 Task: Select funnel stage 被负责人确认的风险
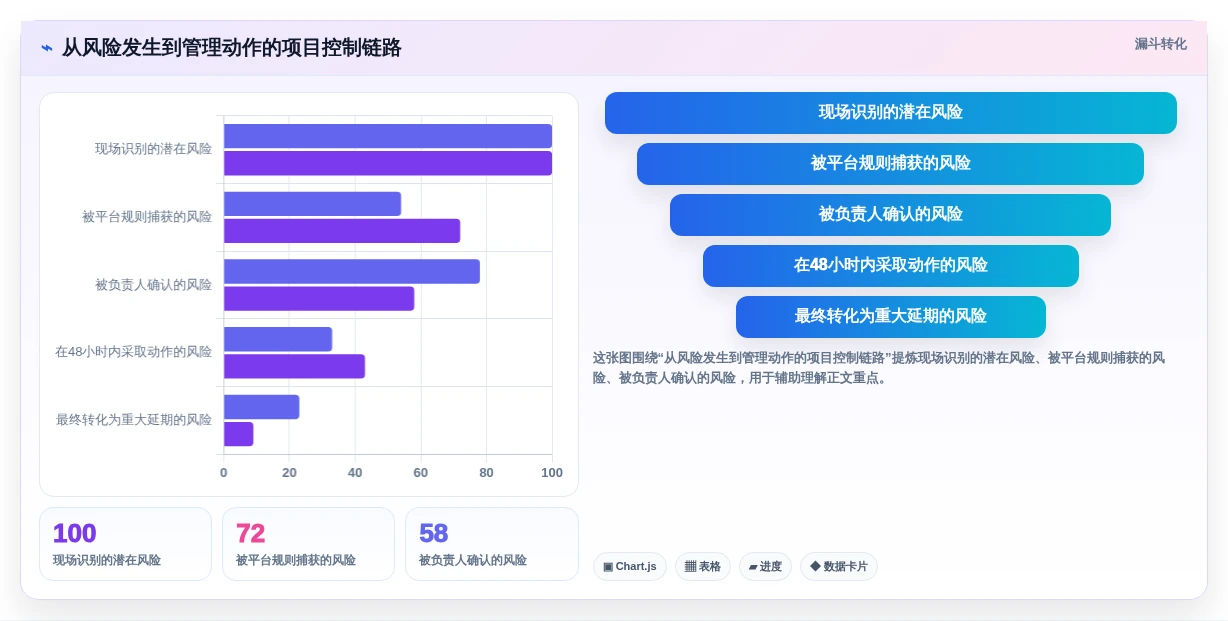(890, 215)
